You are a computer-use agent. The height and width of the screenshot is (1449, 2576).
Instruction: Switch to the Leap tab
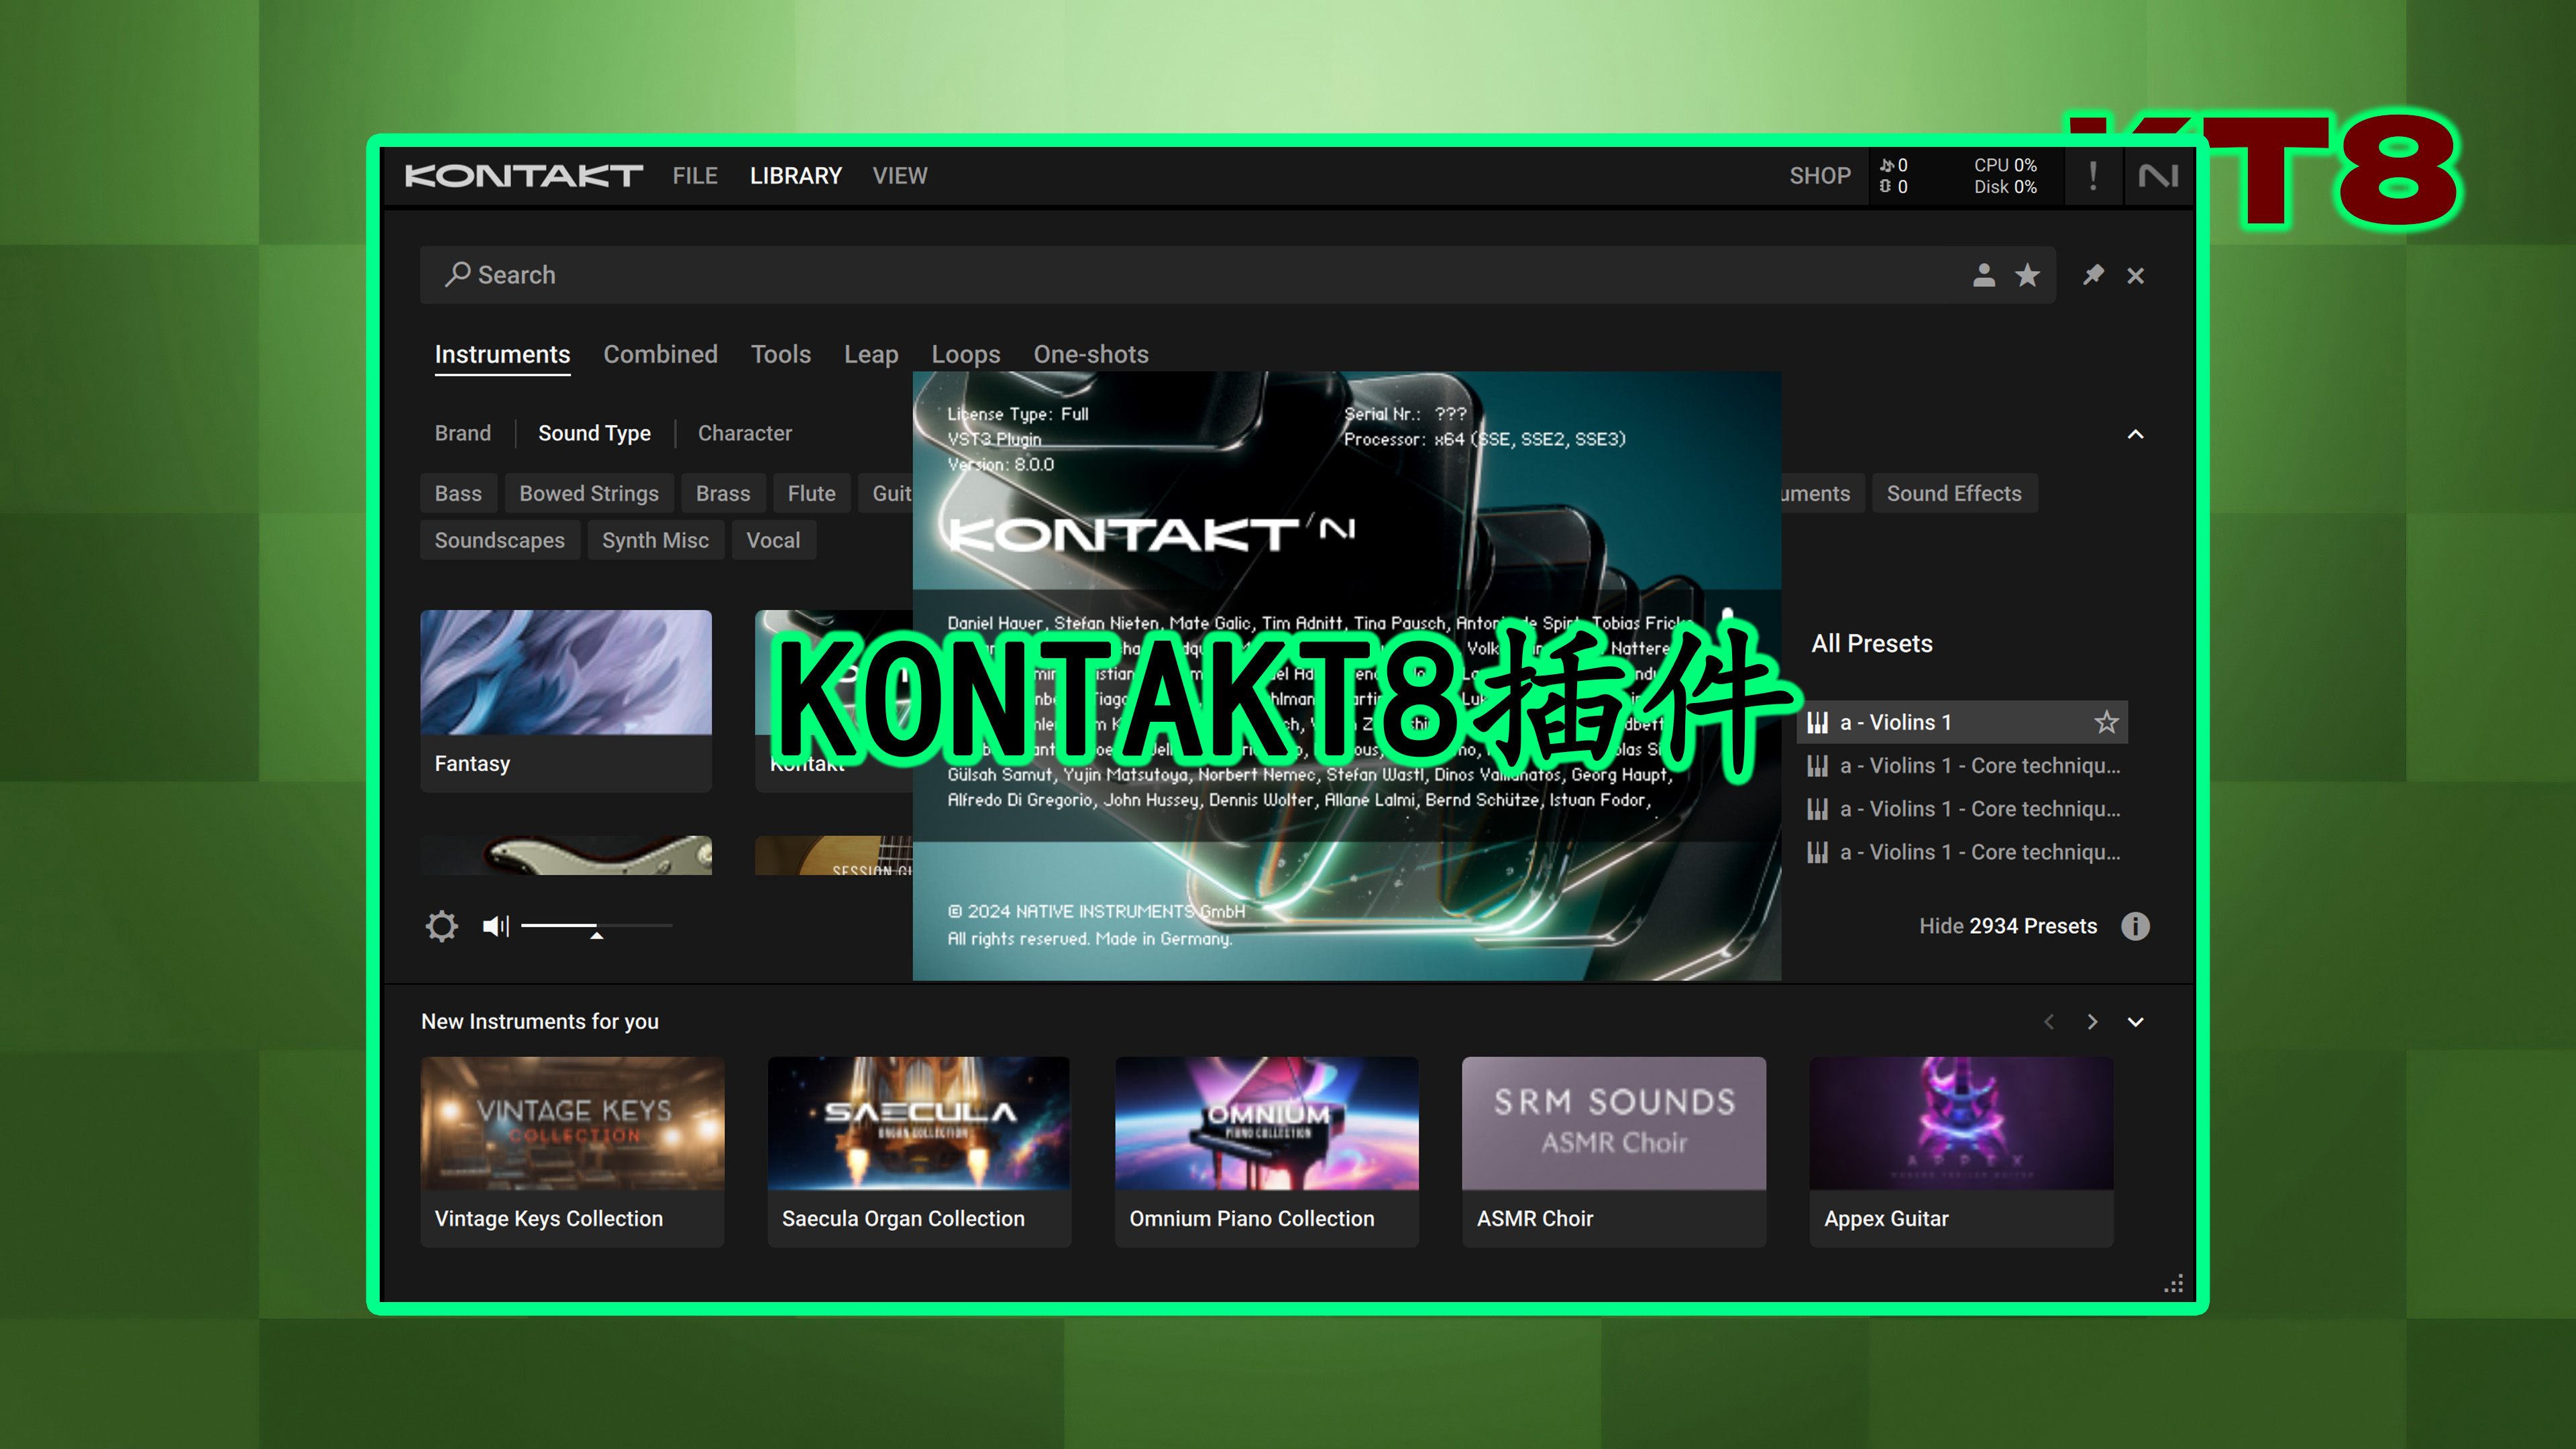871,354
